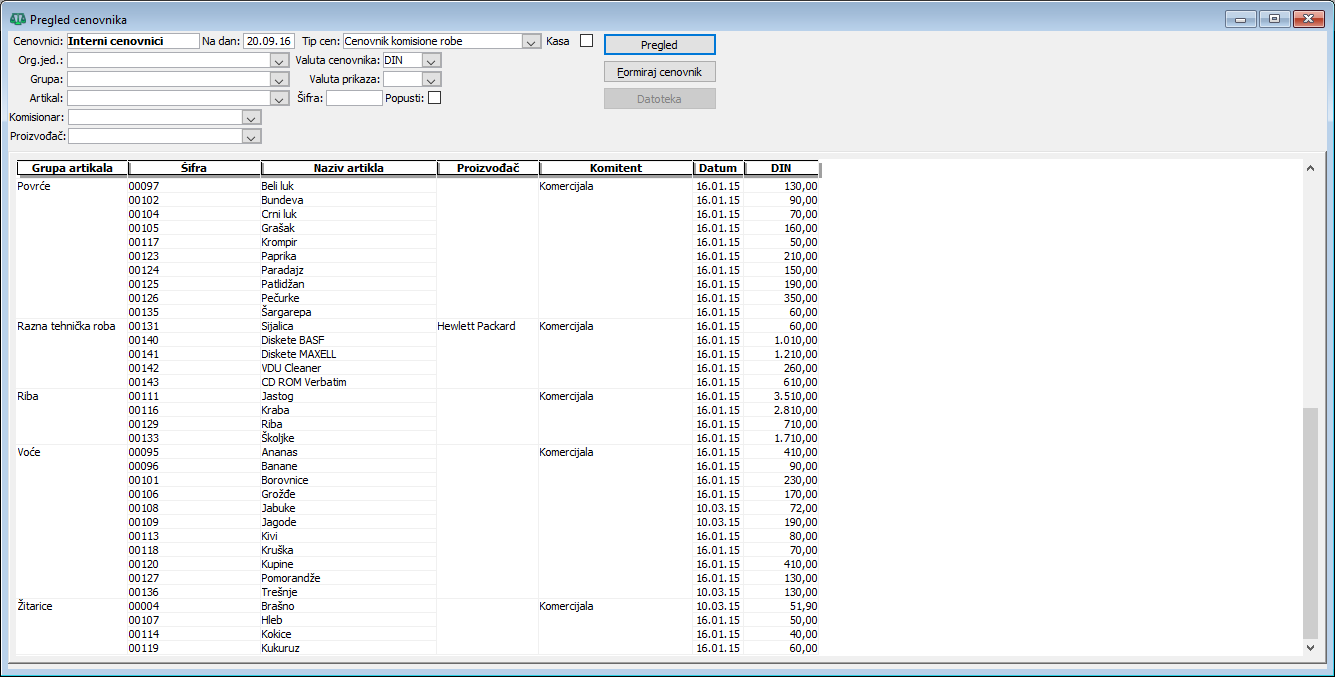The width and height of the screenshot is (1335, 677).
Task: Open the Proizvođač filter dropdown
Action: click(x=252, y=137)
